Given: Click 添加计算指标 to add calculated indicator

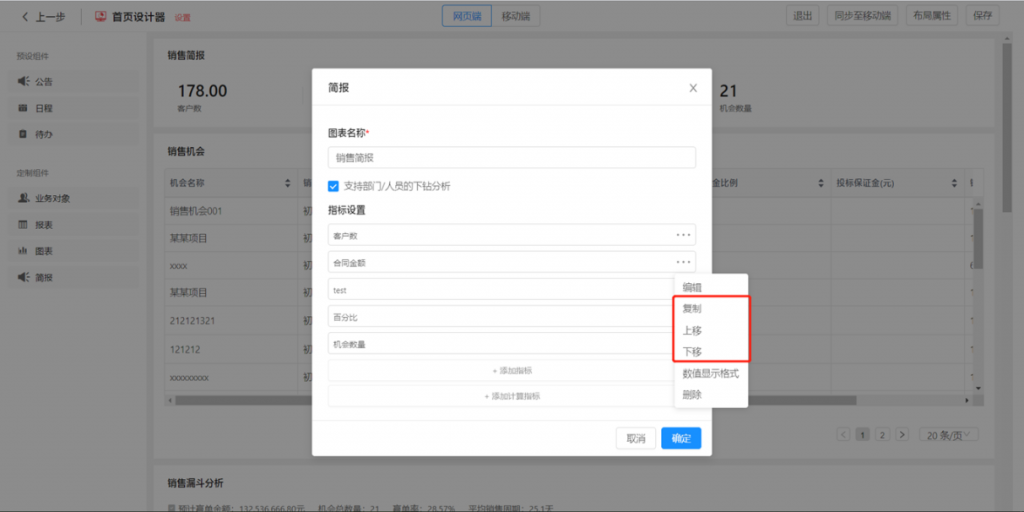Looking at the screenshot, I should pos(512,396).
